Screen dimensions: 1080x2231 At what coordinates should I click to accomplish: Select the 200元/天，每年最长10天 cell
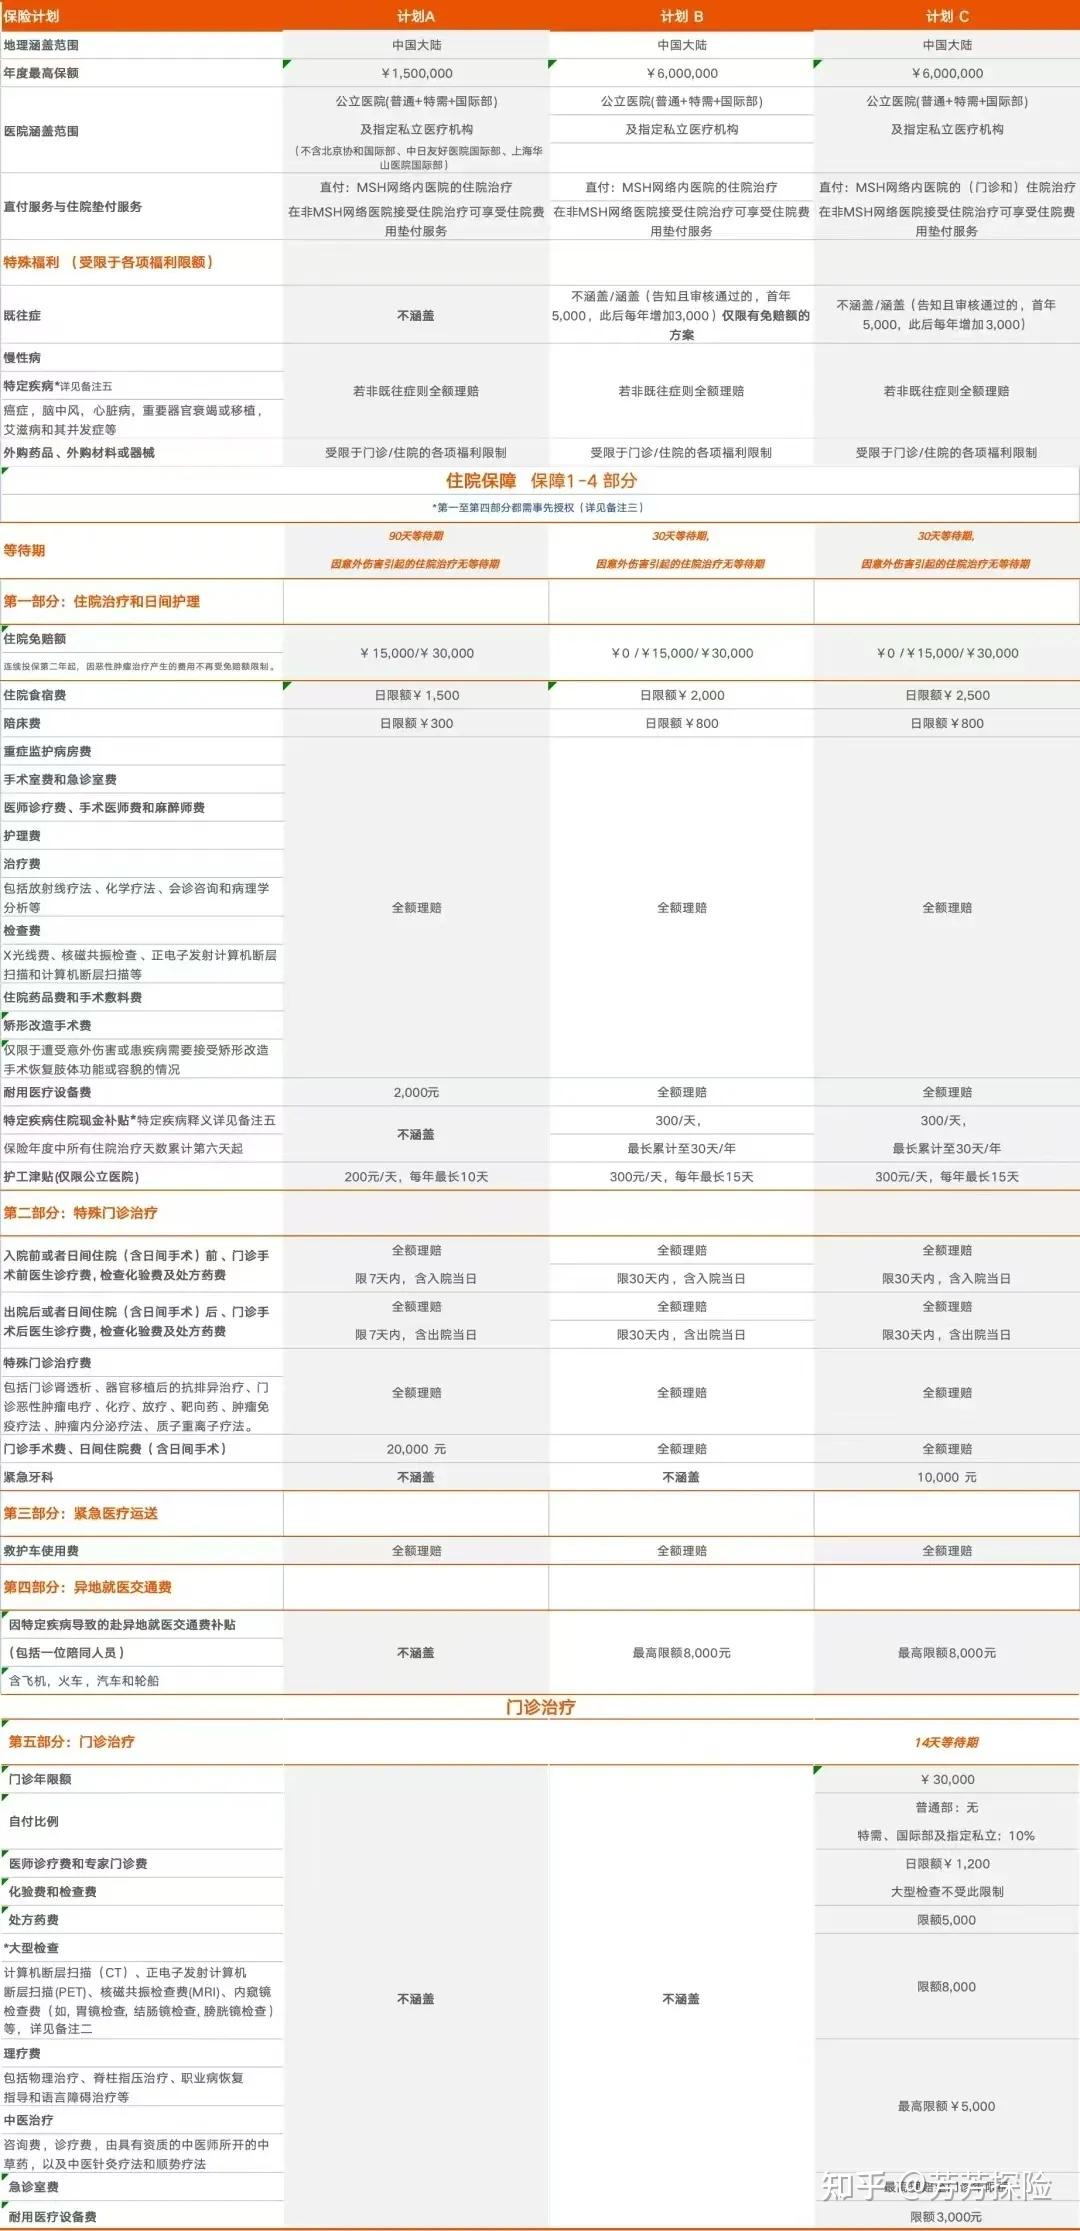pos(416,1176)
